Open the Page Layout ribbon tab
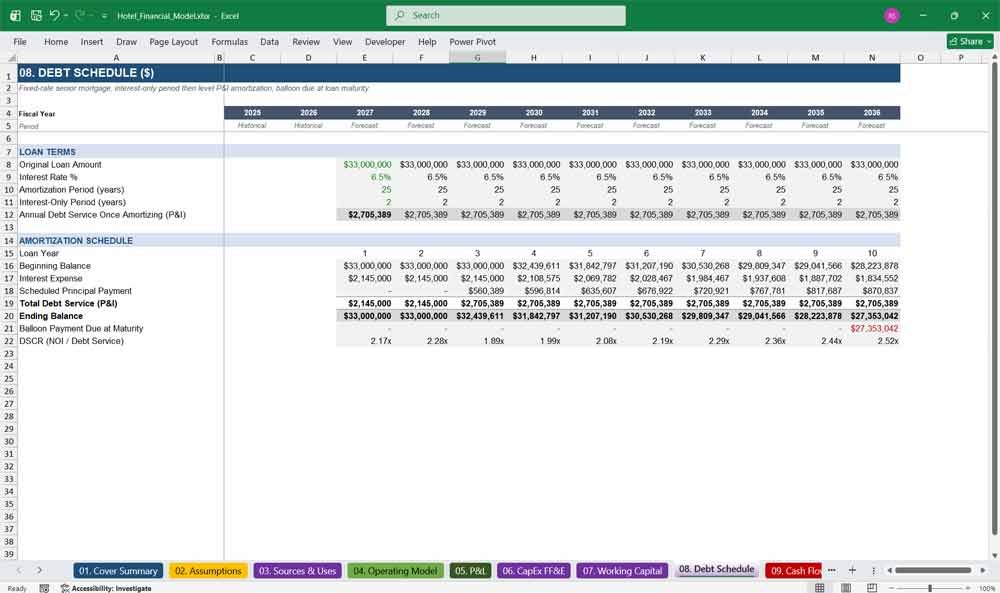Screen dimensions: 1000x593 (x=173, y=41)
